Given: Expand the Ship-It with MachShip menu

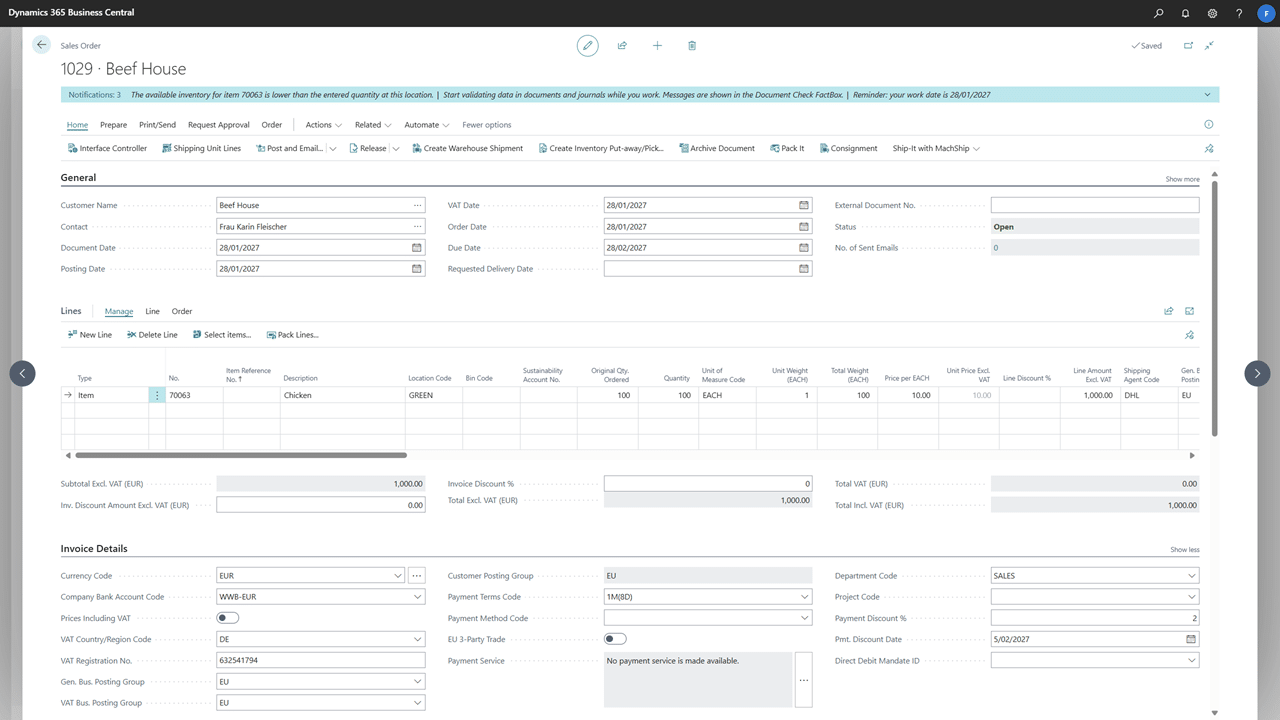Looking at the screenshot, I should coord(936,148).
